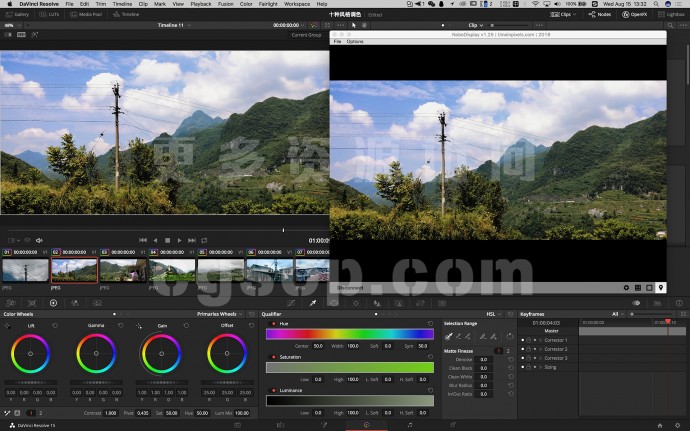Open the Info palette icon

point(679,303)
